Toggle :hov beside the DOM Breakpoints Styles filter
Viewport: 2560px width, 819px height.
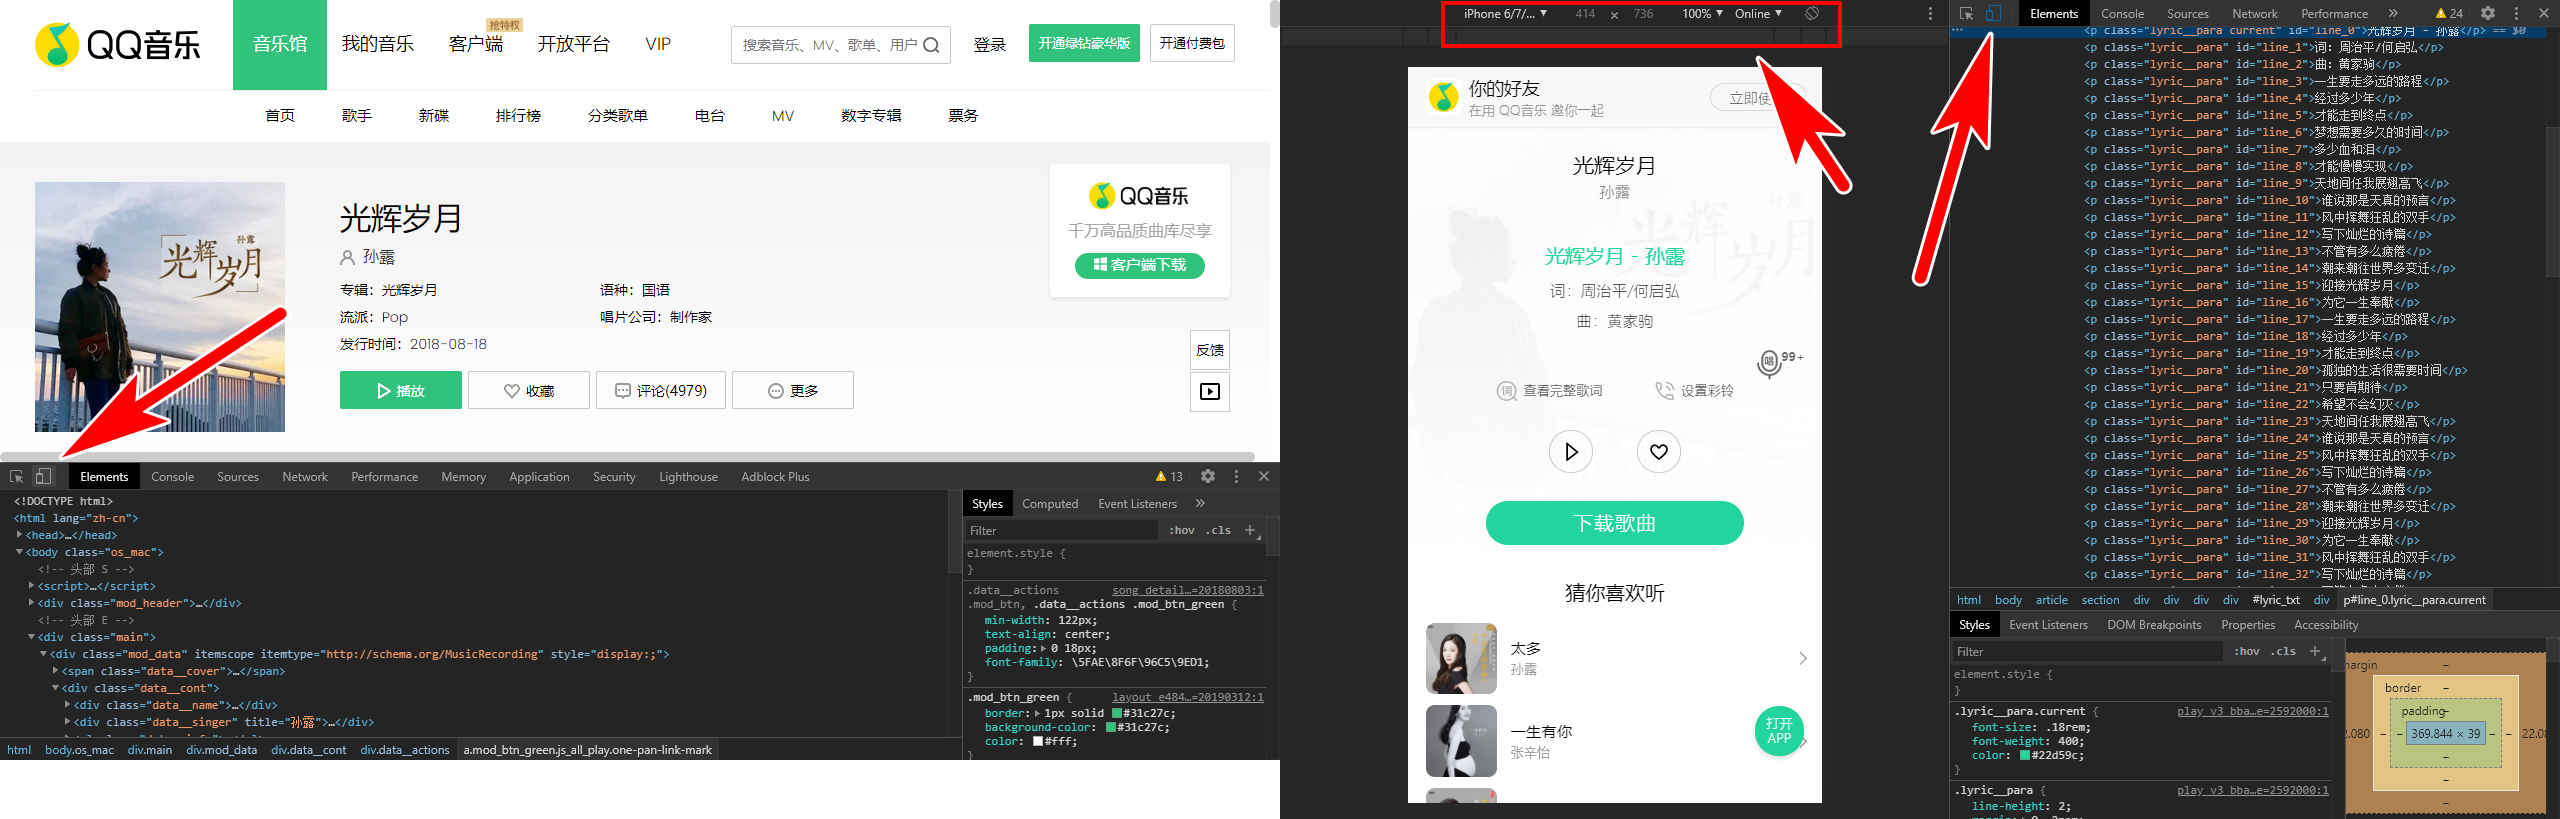pos(2247,651)
